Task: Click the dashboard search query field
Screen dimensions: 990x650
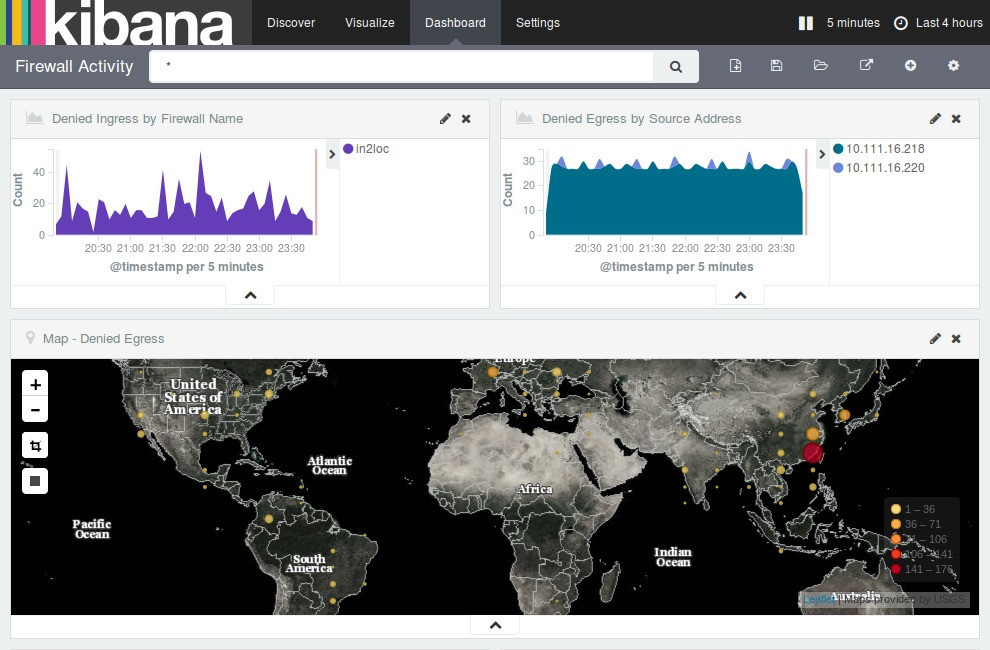Action: [400, 67]
